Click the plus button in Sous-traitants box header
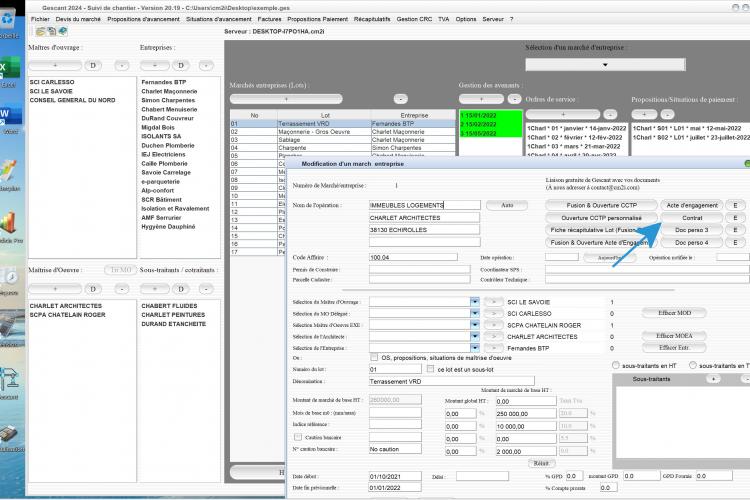Image resolution: width=750 pixels, height=500 pixels. click(x=713, y=379)
